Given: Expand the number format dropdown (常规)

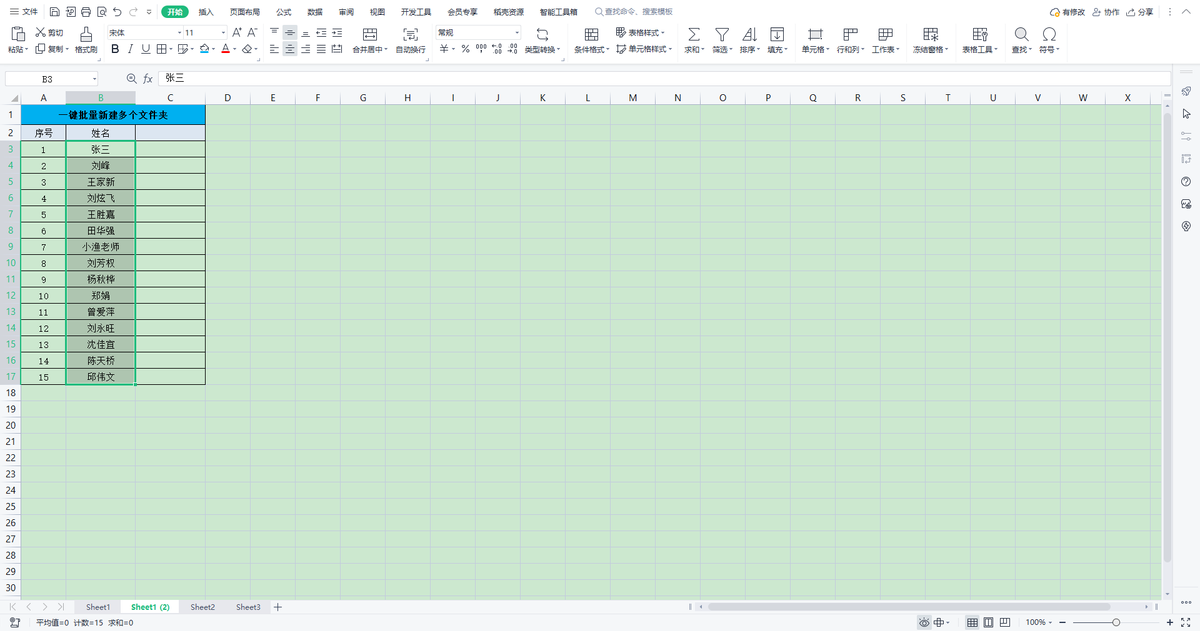Looking at the screenshot, I should 478,33.
